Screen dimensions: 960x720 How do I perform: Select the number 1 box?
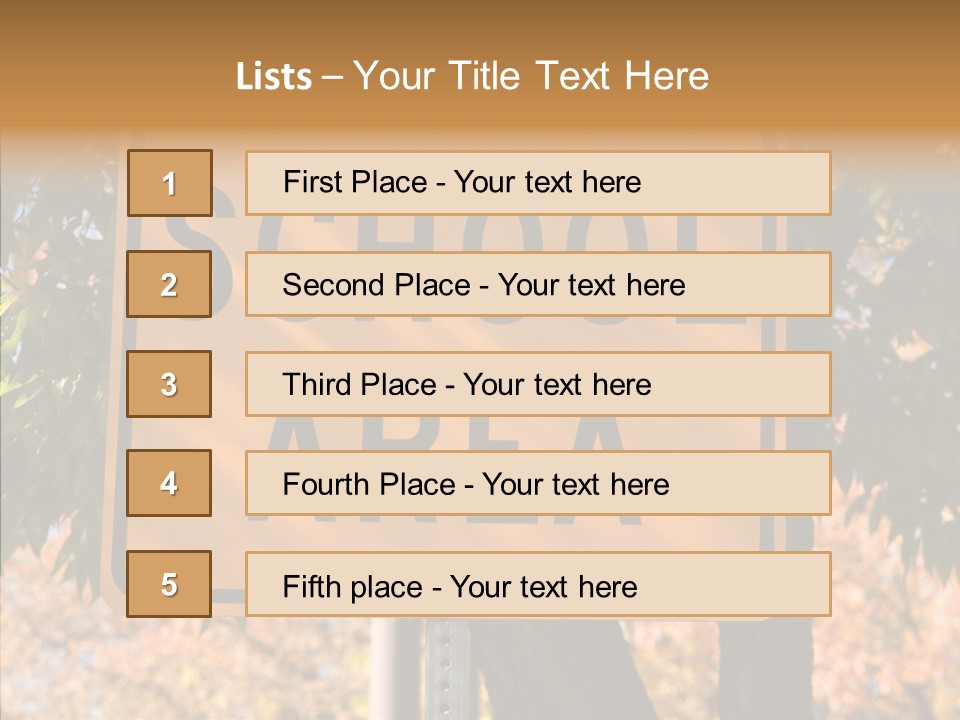click(170, 183)
